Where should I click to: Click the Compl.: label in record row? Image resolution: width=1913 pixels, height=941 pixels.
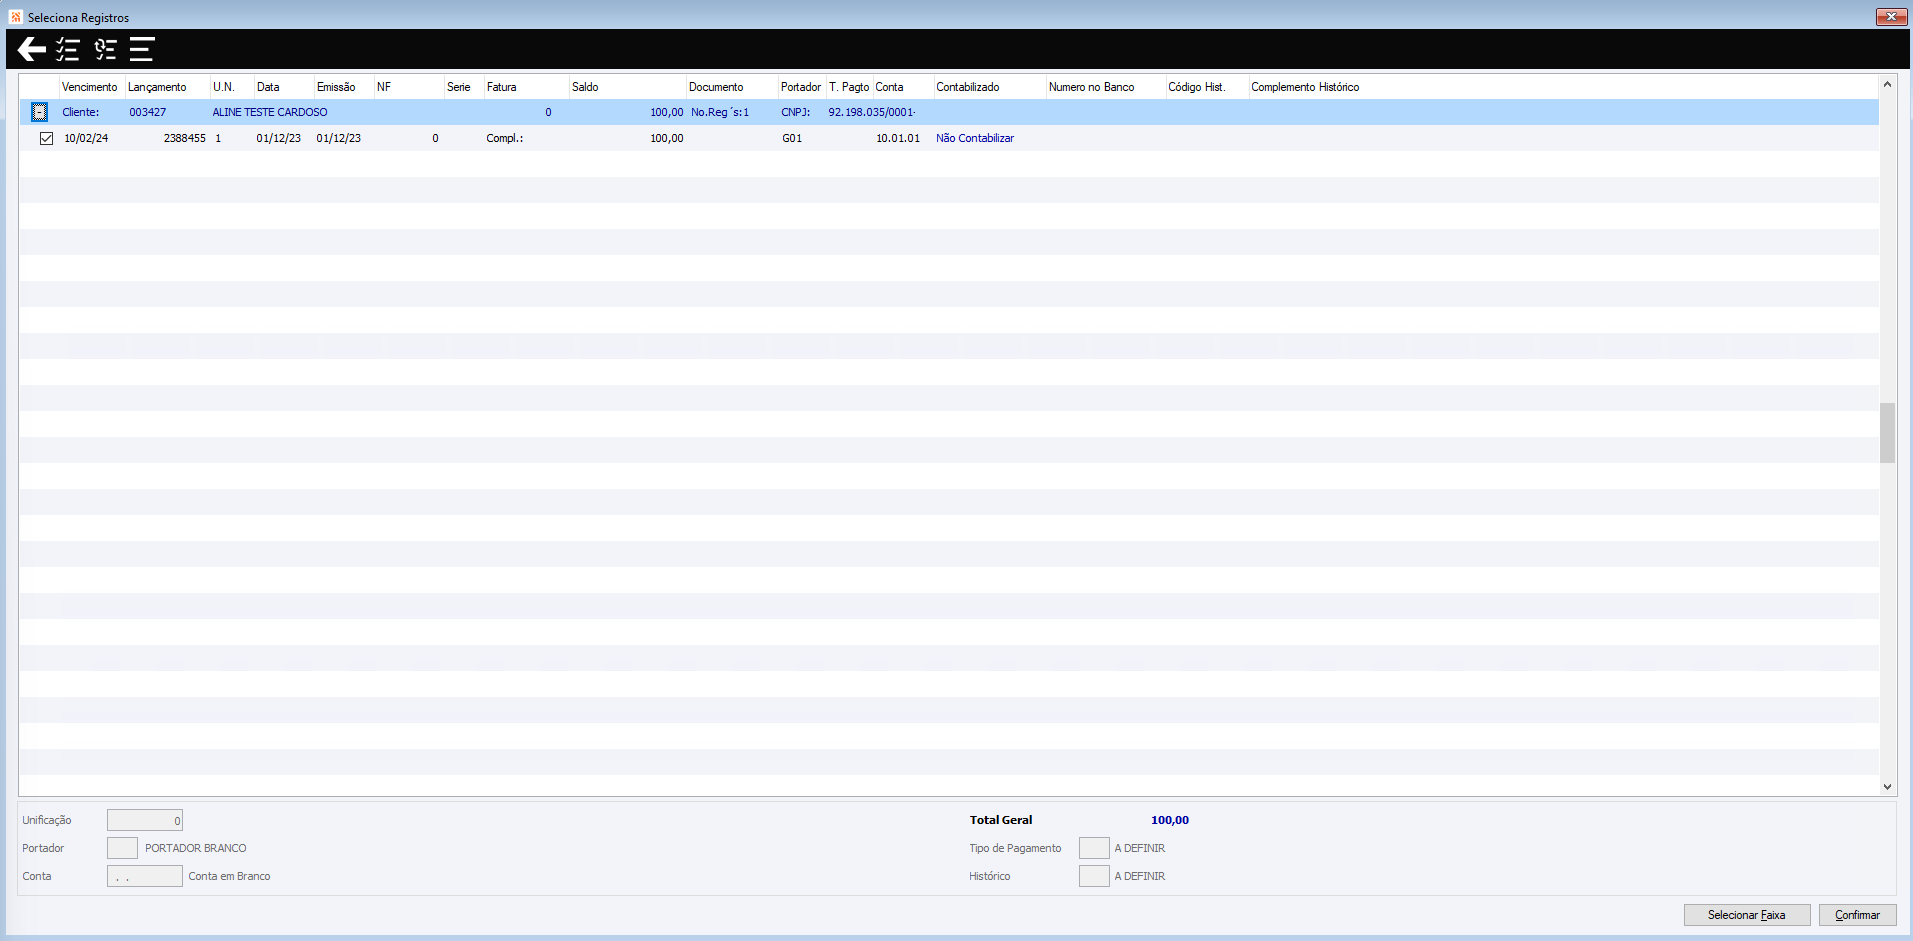505,138
